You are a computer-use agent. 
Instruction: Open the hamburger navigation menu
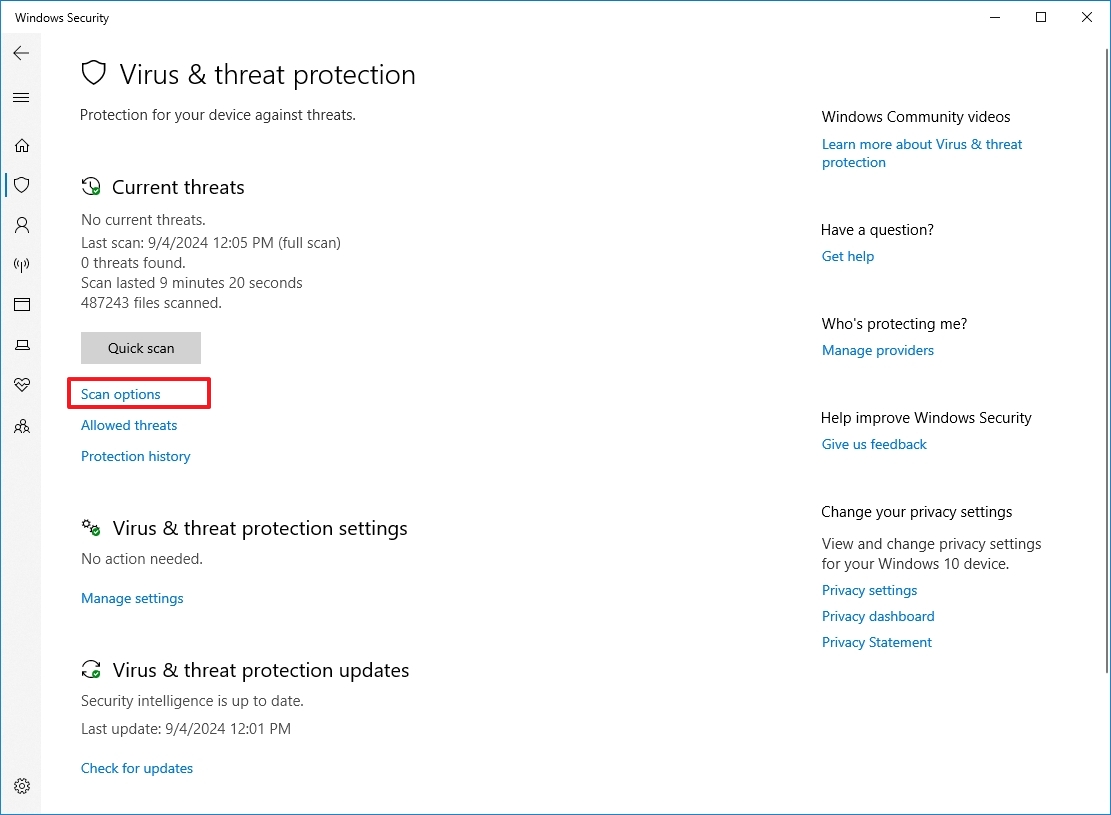click(x=21, y=98)
